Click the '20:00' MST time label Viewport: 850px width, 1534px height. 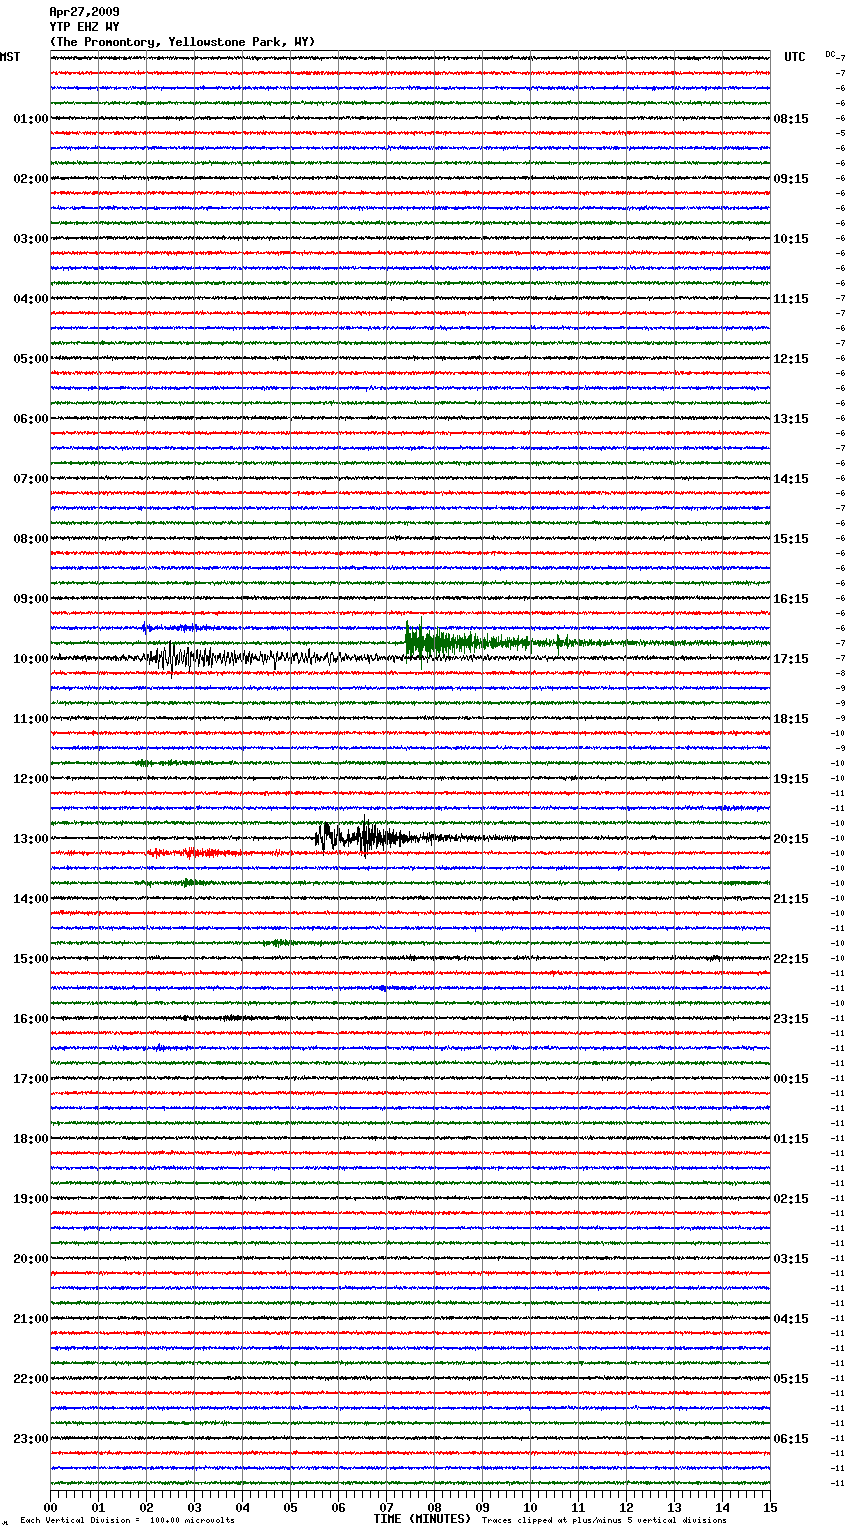coord(31,1259)
